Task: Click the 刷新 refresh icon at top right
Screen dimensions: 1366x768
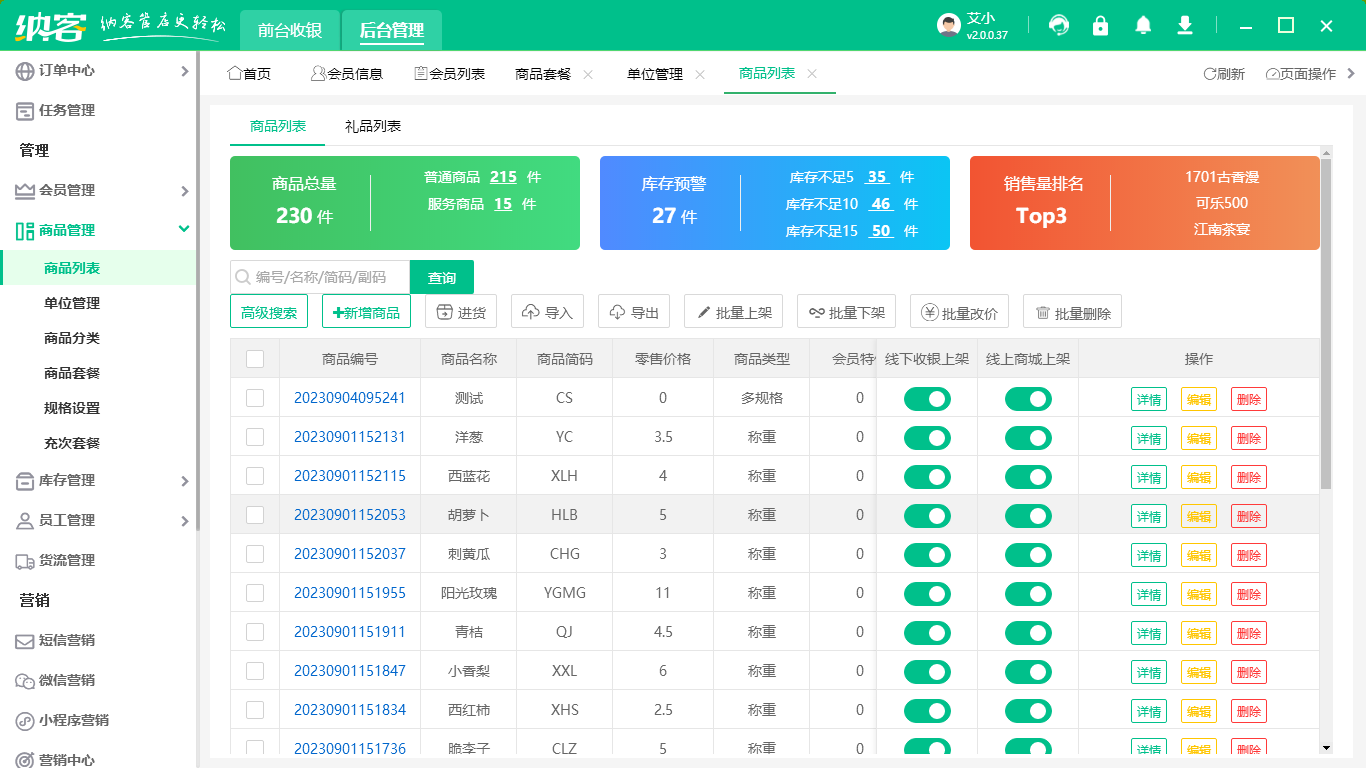Action: 1209,73
